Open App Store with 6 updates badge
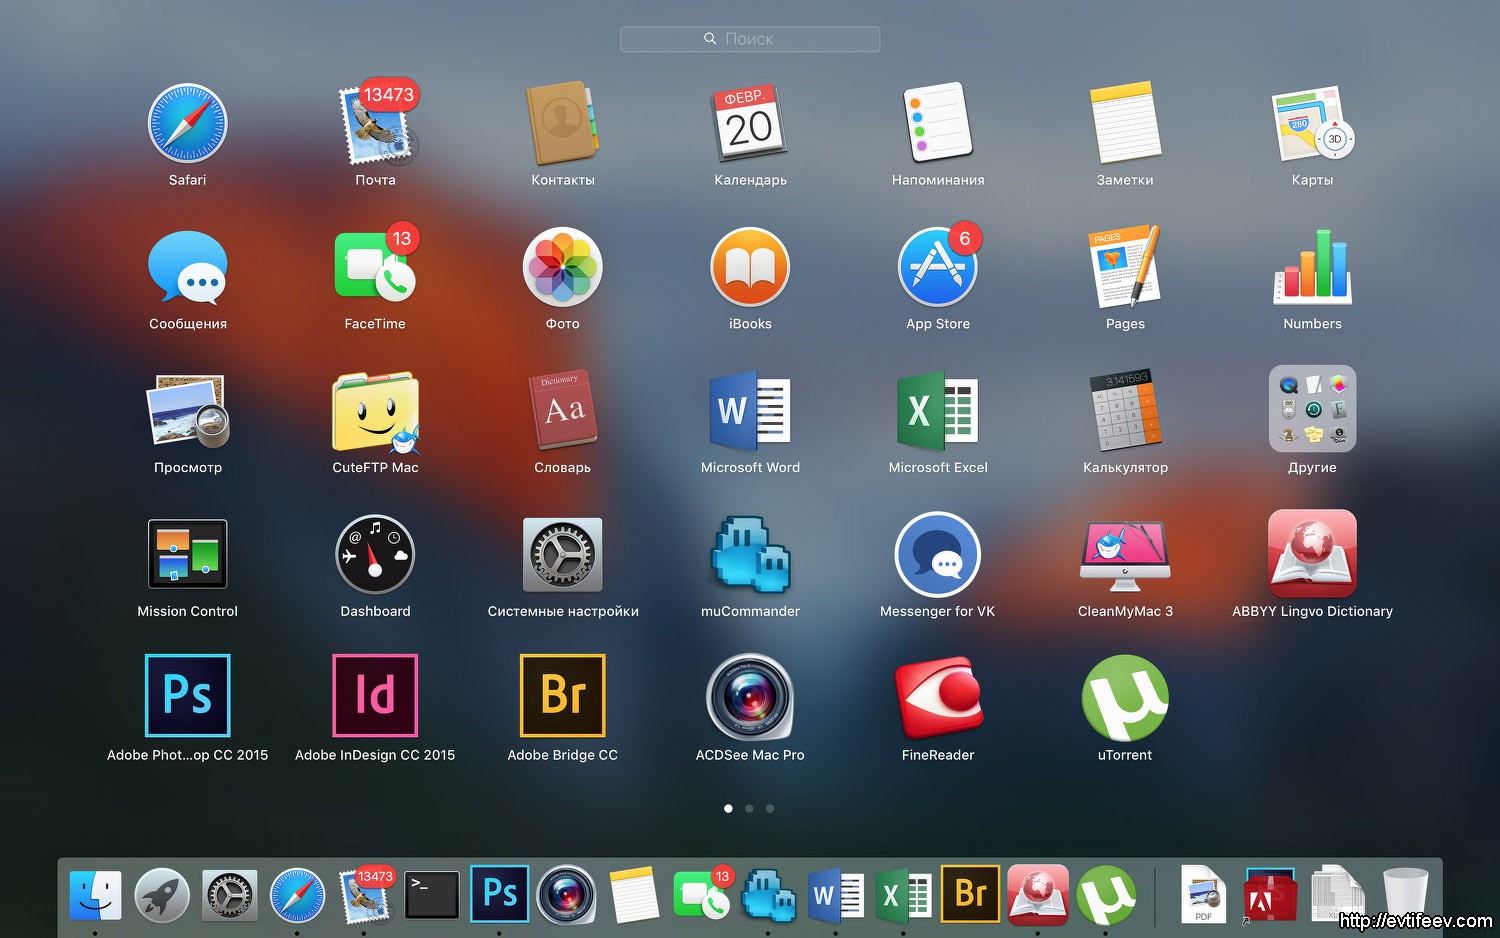 coord(937,267)
